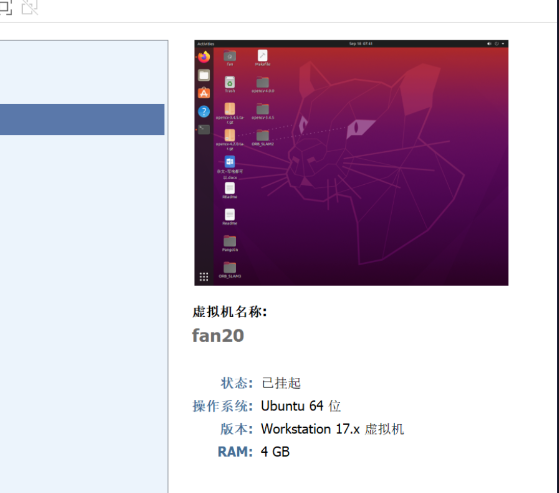The height and width of the screenshot is (493, 559).
Task: Click the virtual machine name fan20
Action: (218, 335)
